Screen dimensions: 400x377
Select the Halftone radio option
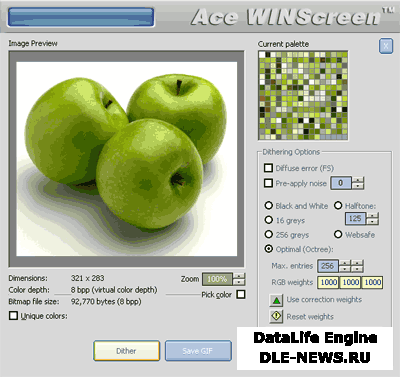[x=338, y=205]
